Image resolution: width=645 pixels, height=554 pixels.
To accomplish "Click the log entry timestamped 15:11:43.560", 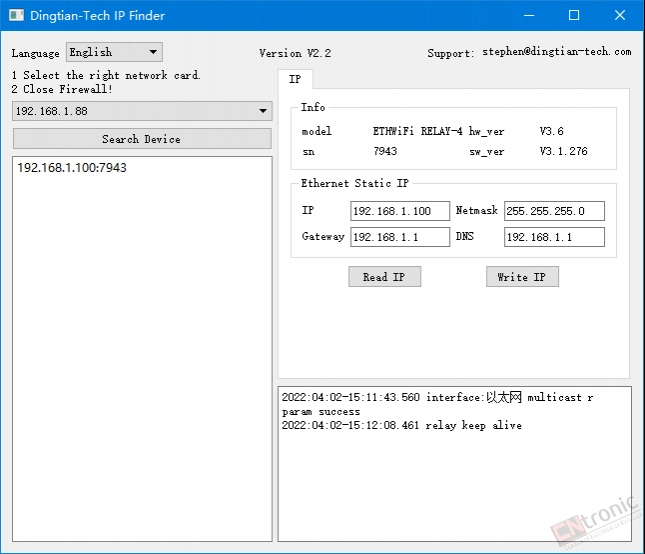I will coord(437,404).
